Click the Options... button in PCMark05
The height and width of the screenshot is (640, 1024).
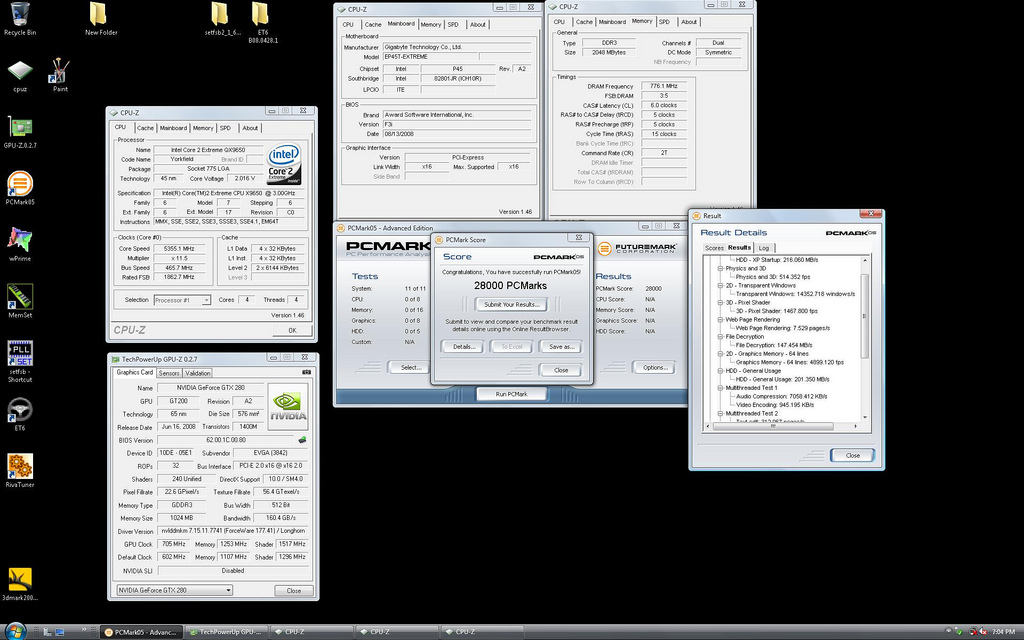pyautogui.click(x=655, y=368)
